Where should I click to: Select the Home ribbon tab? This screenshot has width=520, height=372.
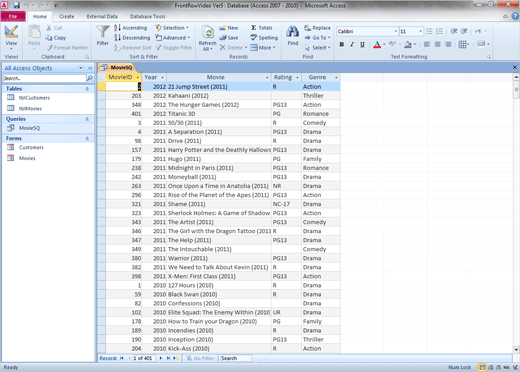(x=40, y=16)
